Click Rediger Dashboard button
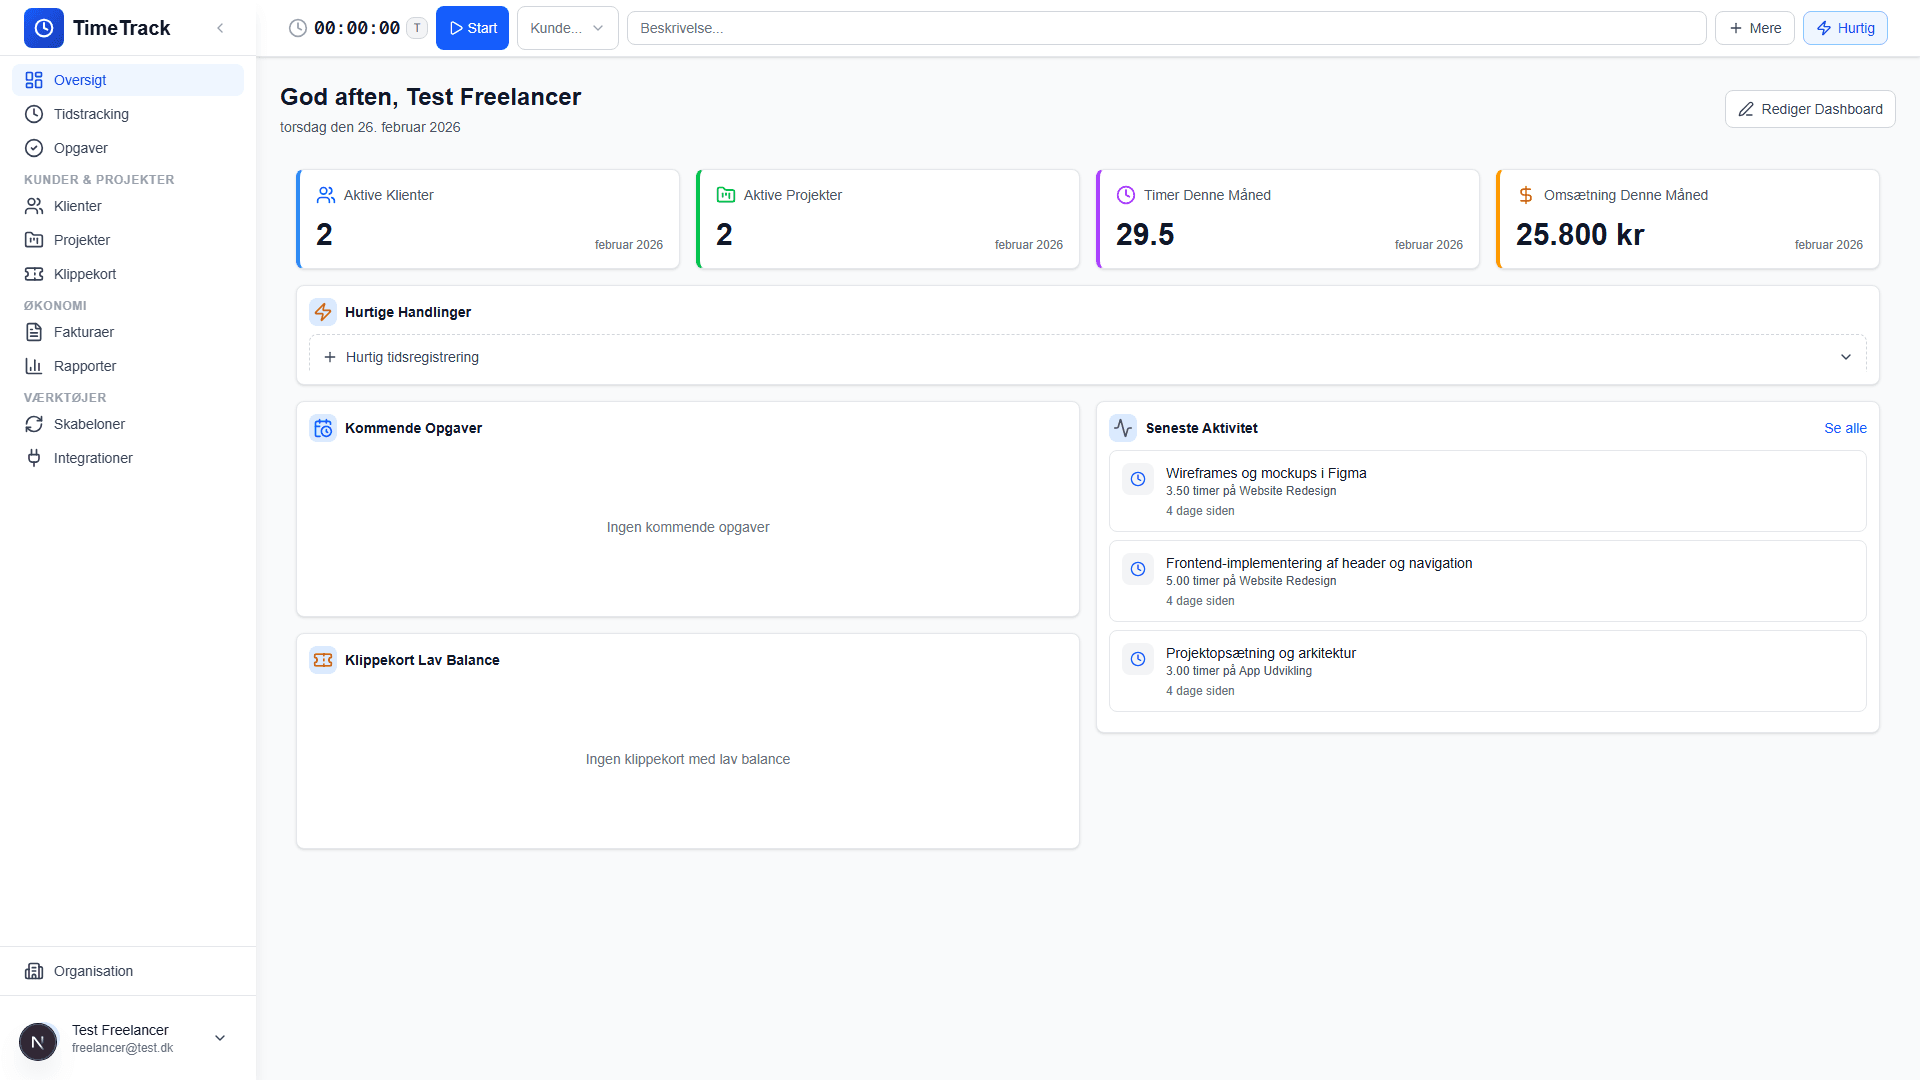 [1810, 109]
